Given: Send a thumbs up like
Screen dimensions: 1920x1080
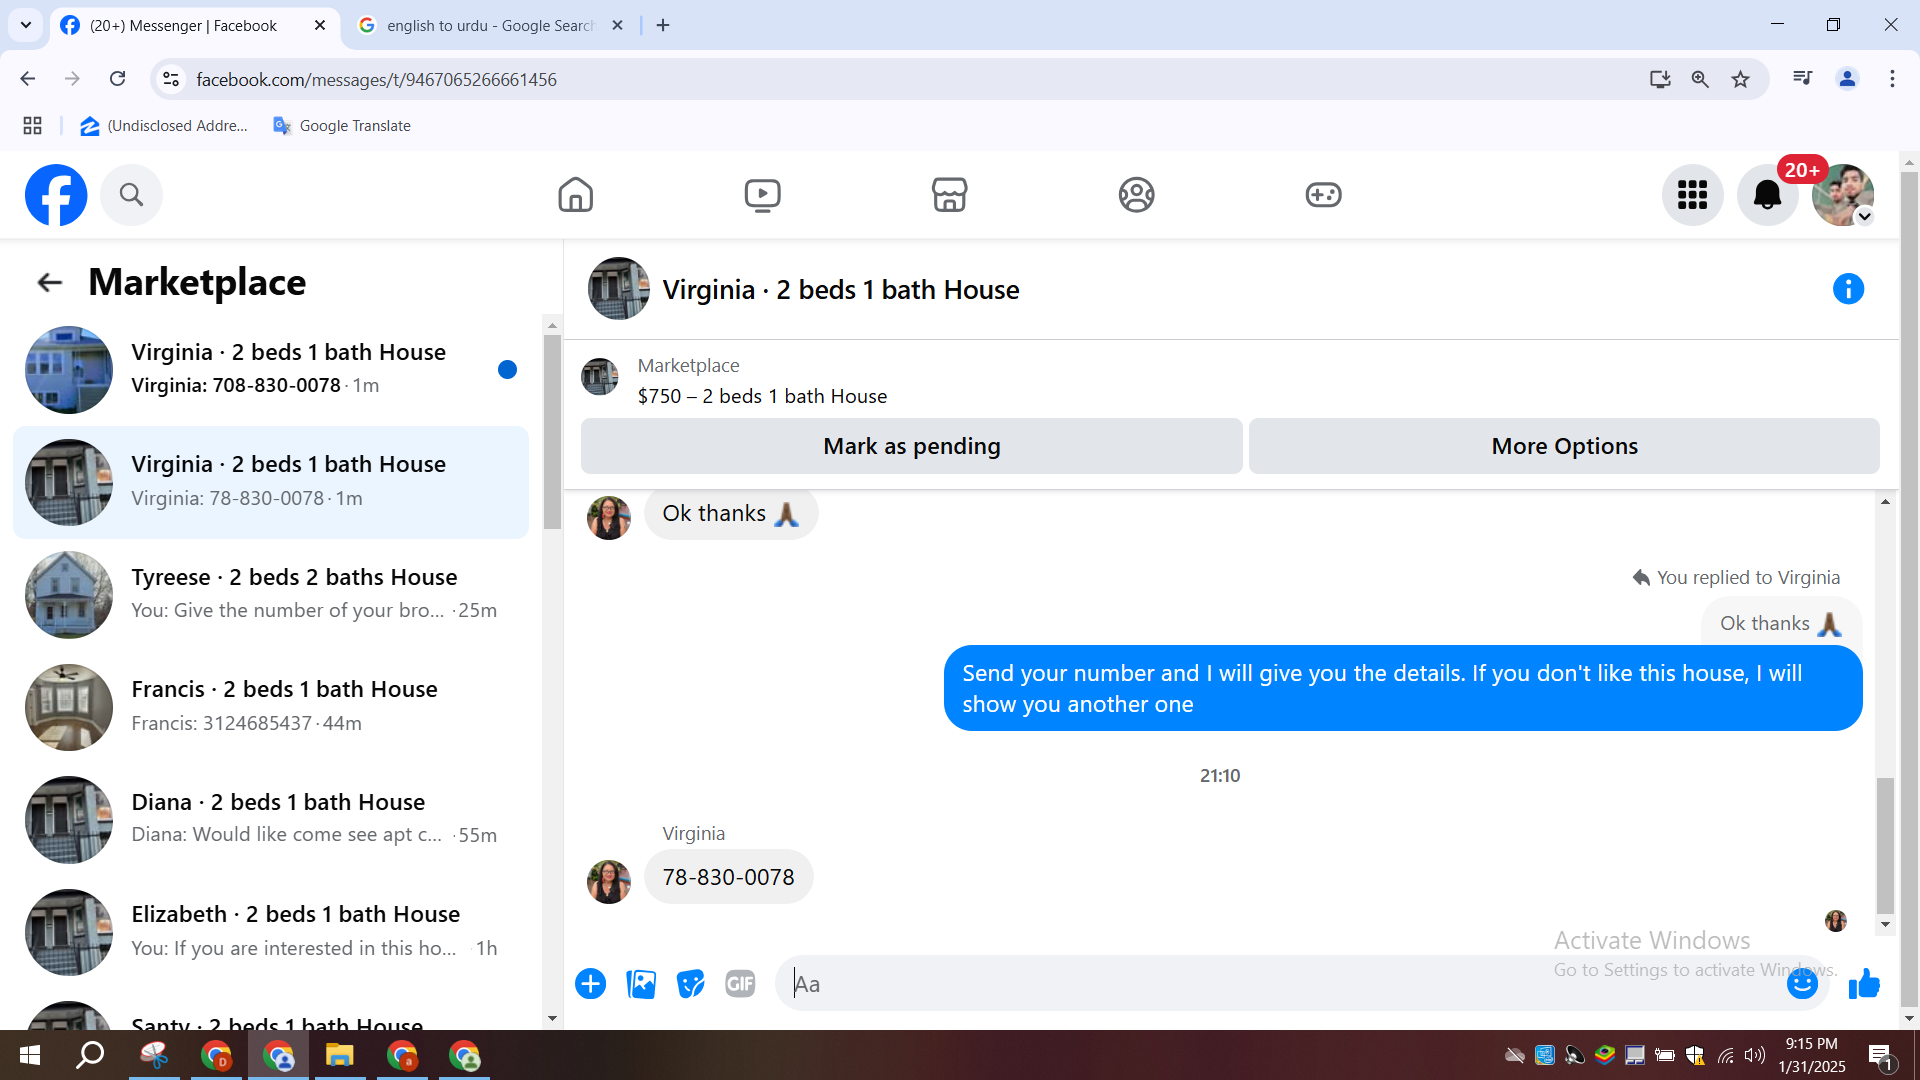Looking at the screenshot, I should coord(1864,984).
